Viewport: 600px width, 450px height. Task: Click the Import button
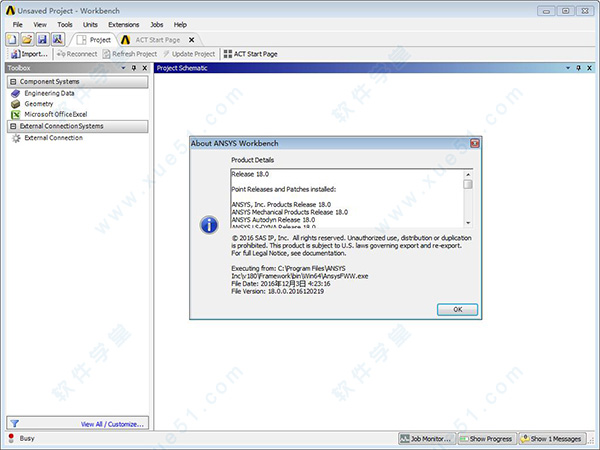[x=29, y=54]
